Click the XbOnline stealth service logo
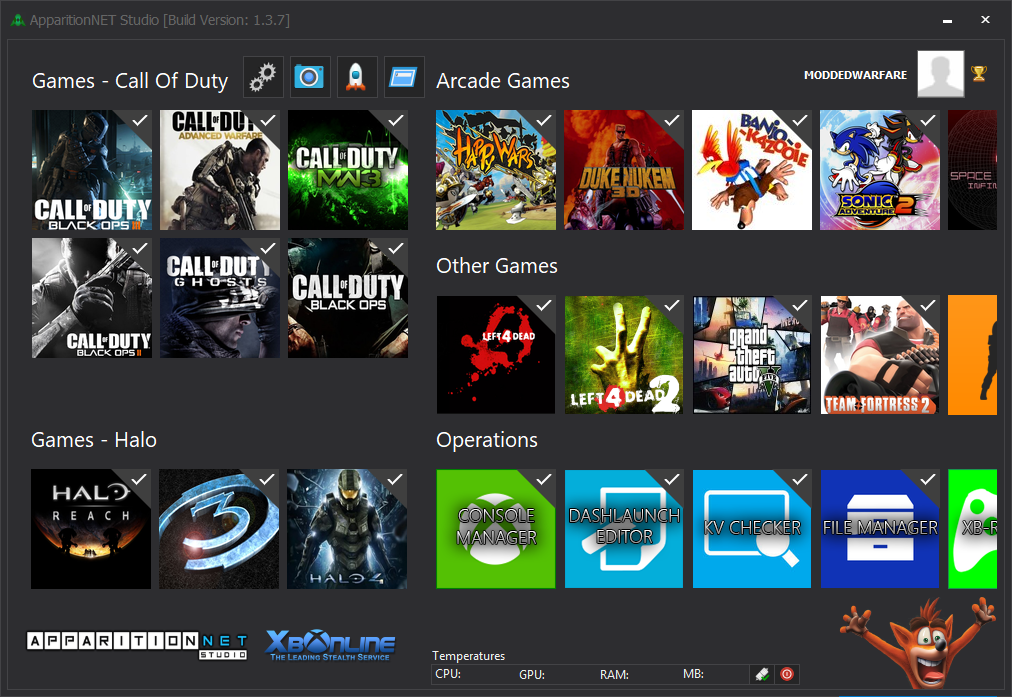The width and height of the screenshot is (1012, 697). pos(331,645)
